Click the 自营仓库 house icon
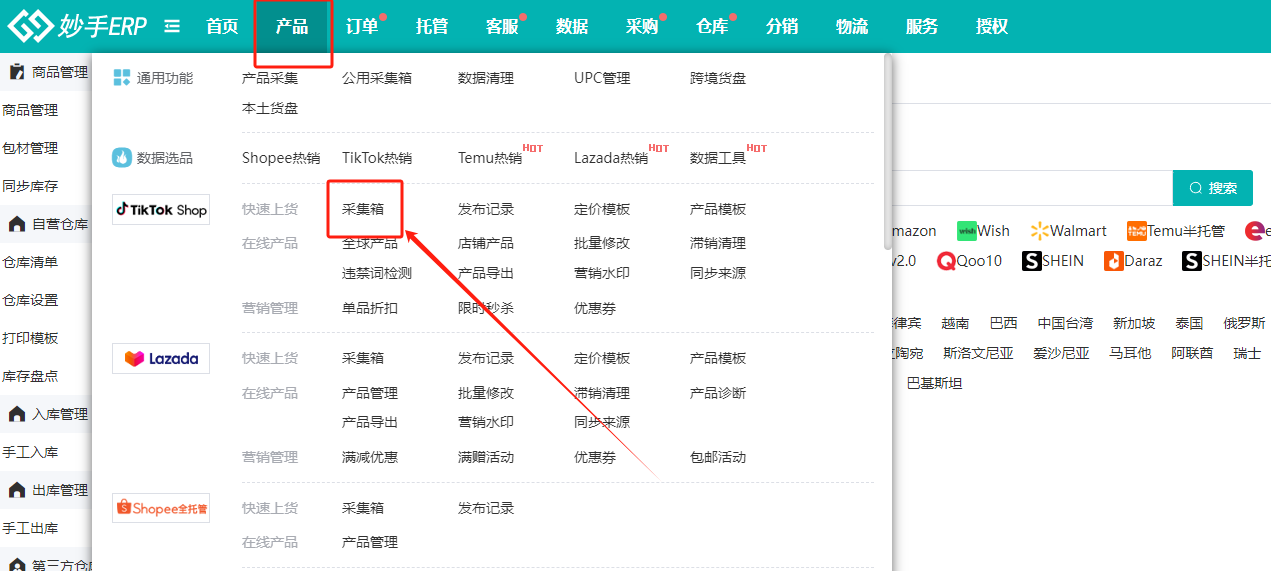 coord(16,224)
